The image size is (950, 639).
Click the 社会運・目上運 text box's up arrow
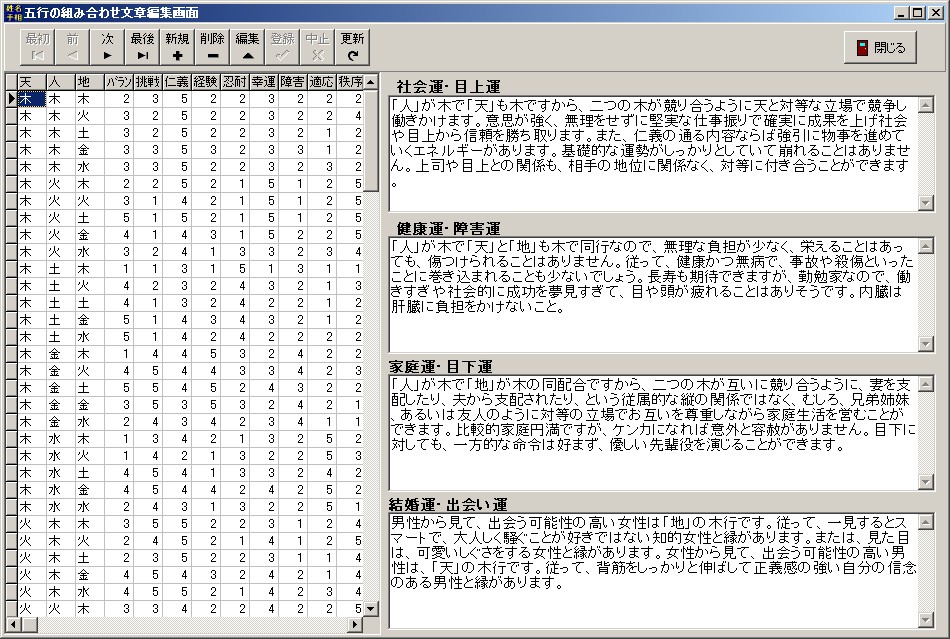click(x=925, y=105)
